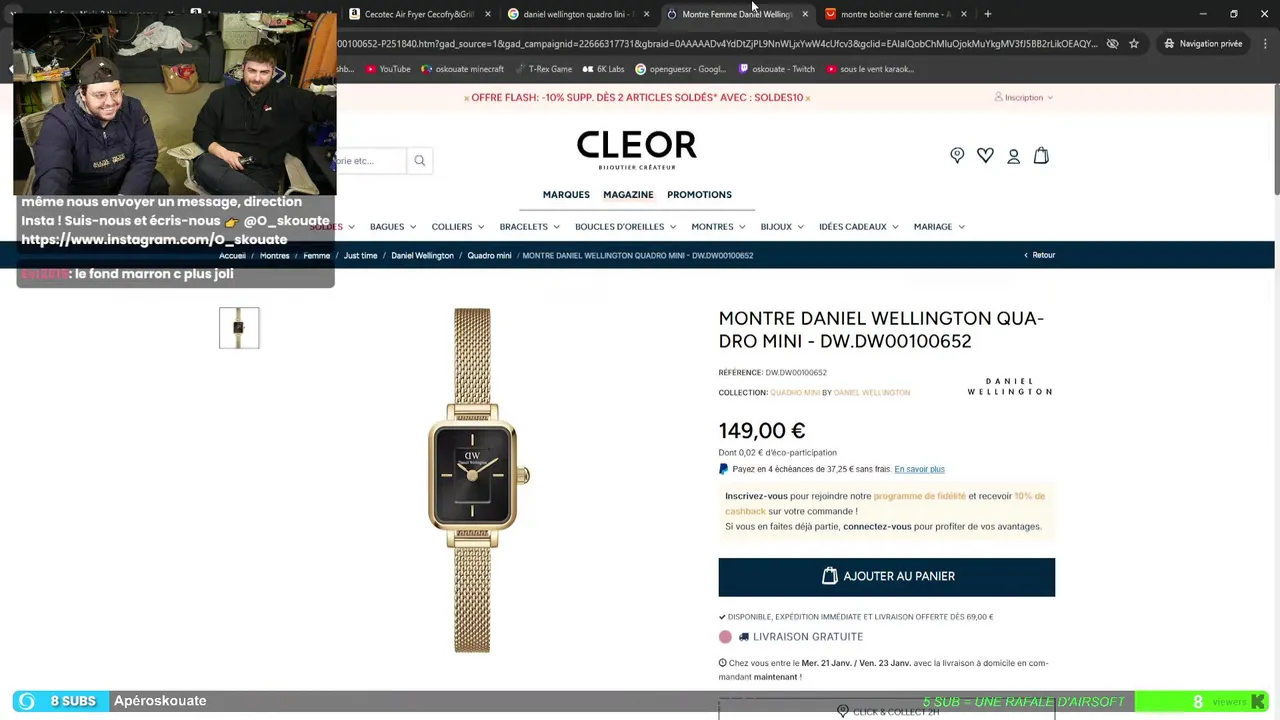Open the shopping bag cart icon

coord(1041,155)
